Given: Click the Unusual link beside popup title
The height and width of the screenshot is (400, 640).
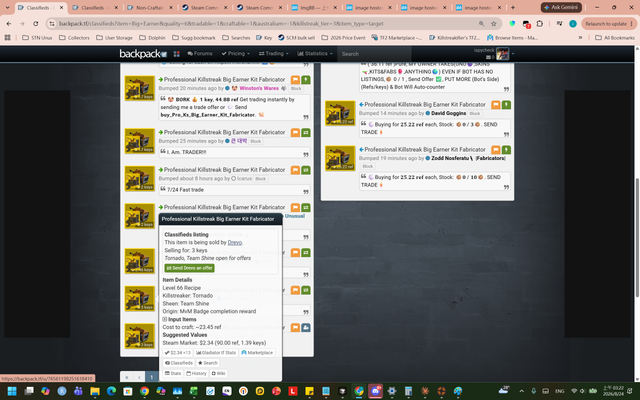Looking at the screenshot, I should (295, 216).
